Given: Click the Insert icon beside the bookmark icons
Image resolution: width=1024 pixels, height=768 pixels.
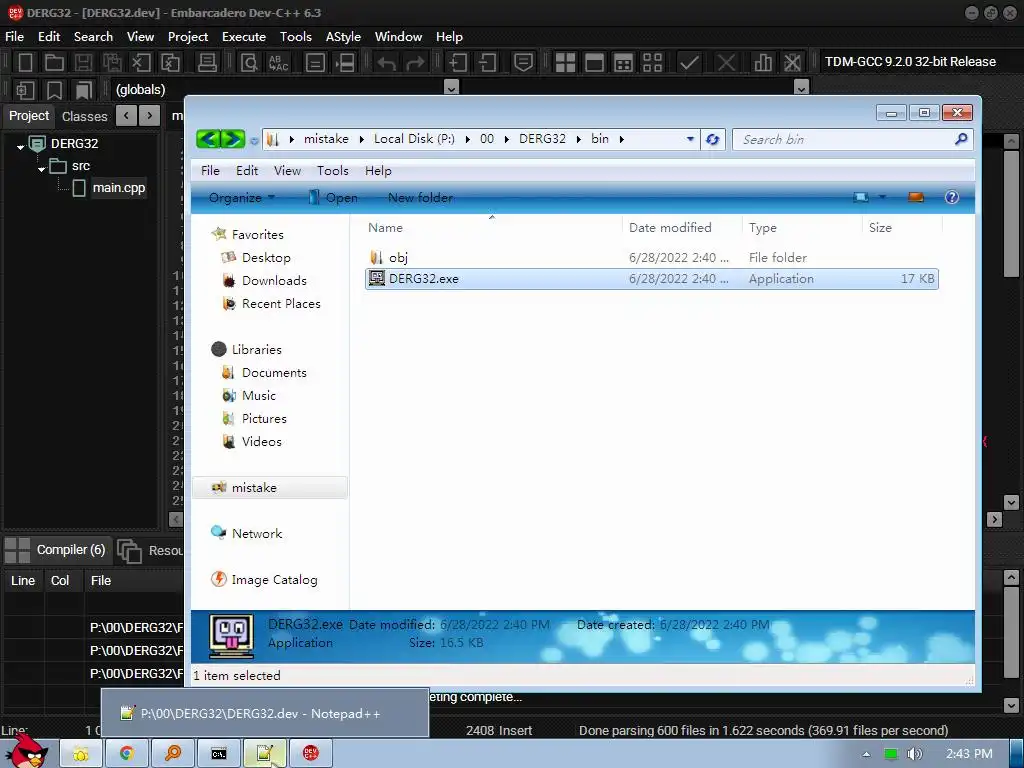Looking at the screenshot, I should [x=25, y=90].
